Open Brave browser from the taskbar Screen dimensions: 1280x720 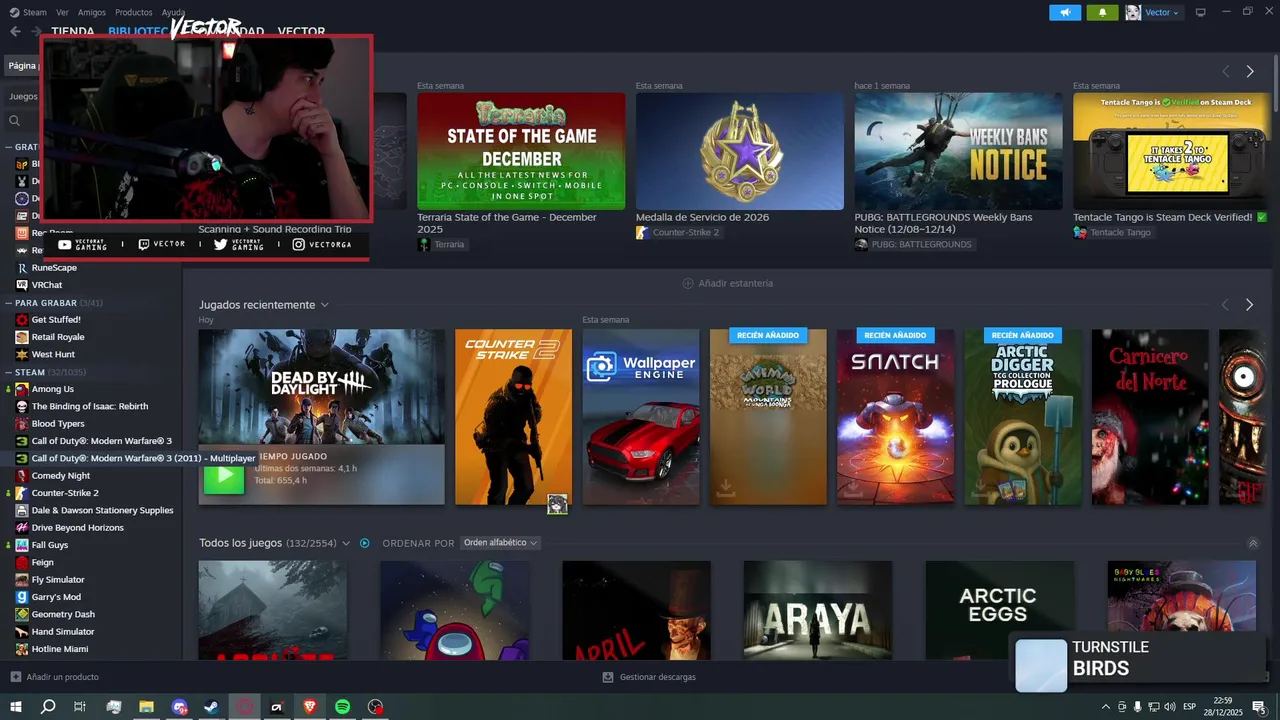(x=310, y=707)
